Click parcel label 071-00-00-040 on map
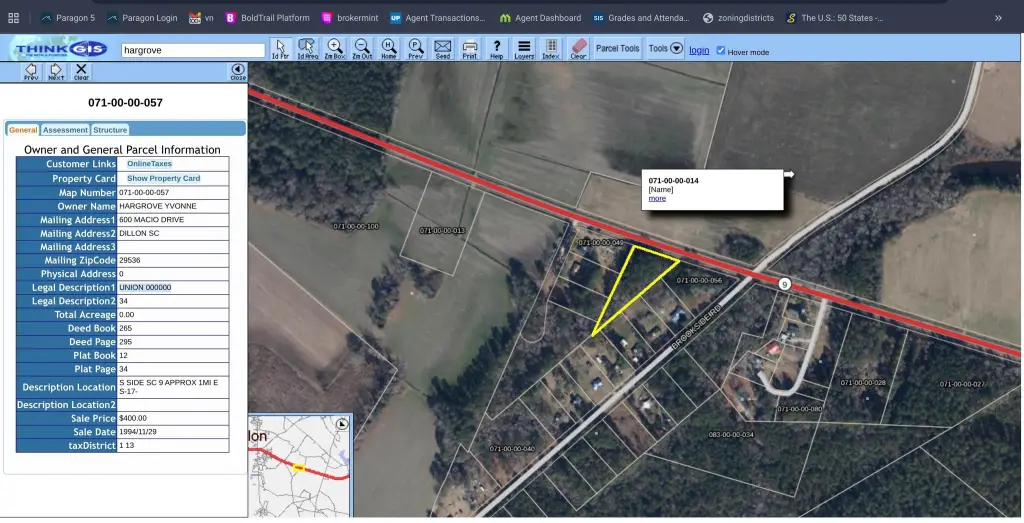 coord(512,449)
